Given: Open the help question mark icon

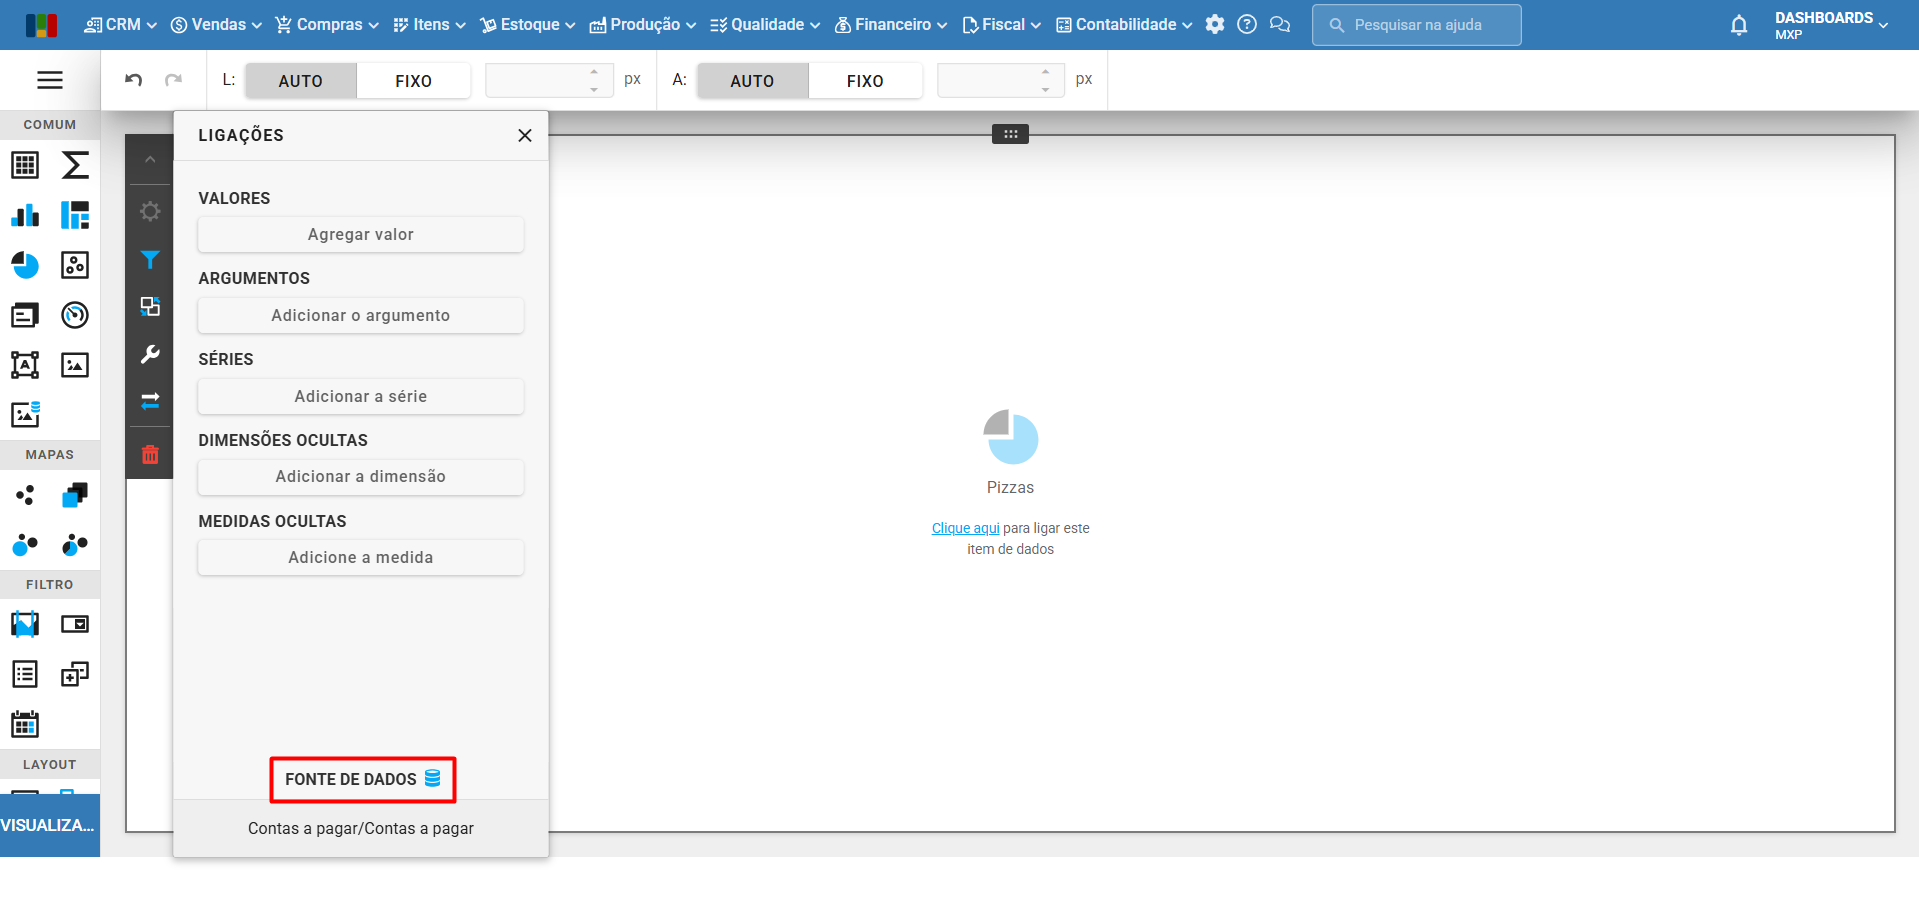Looking at the screenshot, I should click(x=1247, y=25).
